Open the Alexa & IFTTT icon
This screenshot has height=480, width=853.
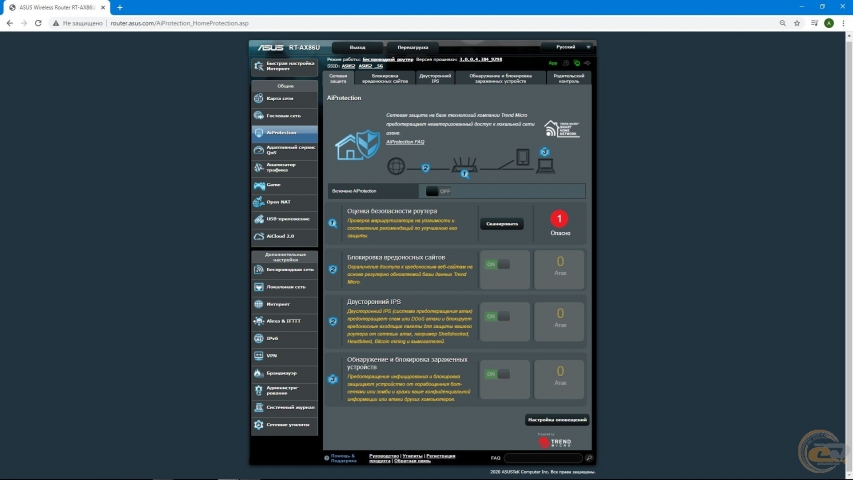coord(258,321)
